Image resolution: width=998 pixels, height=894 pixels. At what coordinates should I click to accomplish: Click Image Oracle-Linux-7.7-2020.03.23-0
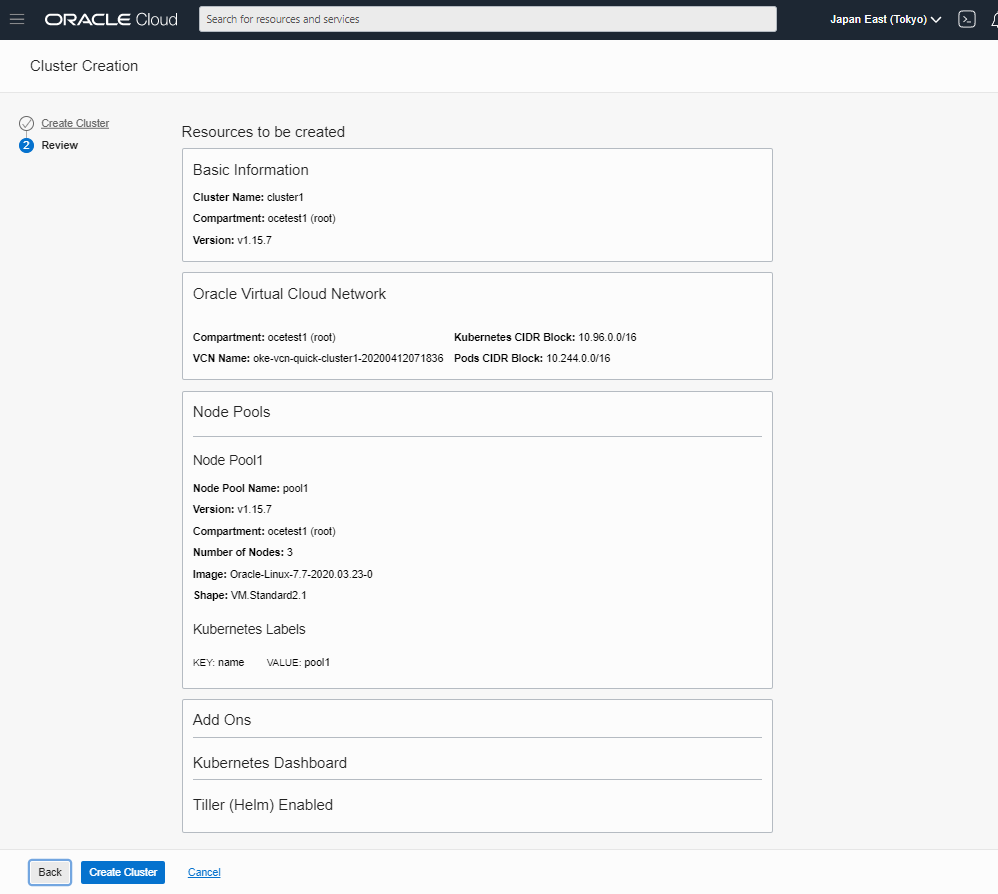click(x=283, y=574)
